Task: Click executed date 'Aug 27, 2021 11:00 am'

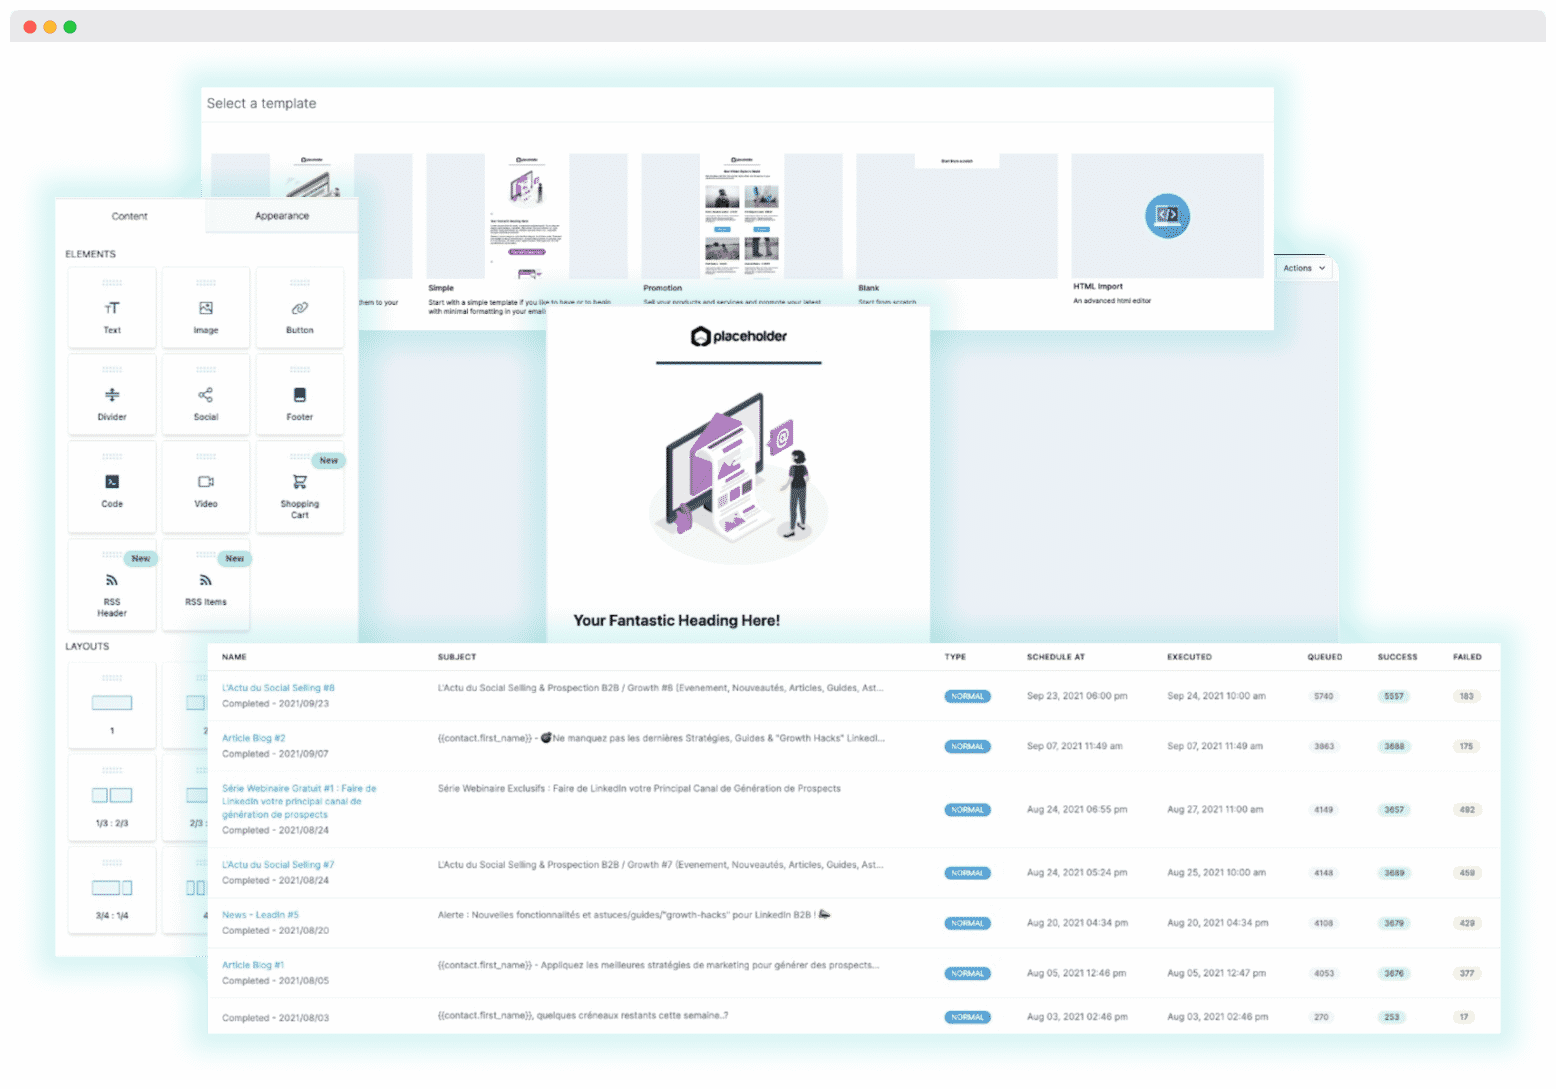Action: tap(1215, 810)
